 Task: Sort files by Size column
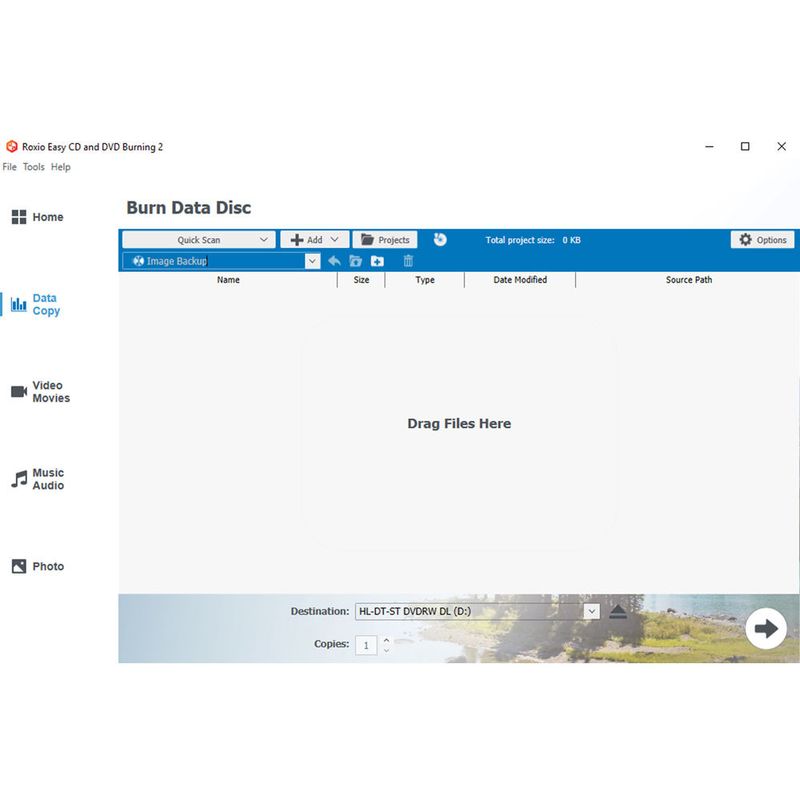click(x=361, y=280)
